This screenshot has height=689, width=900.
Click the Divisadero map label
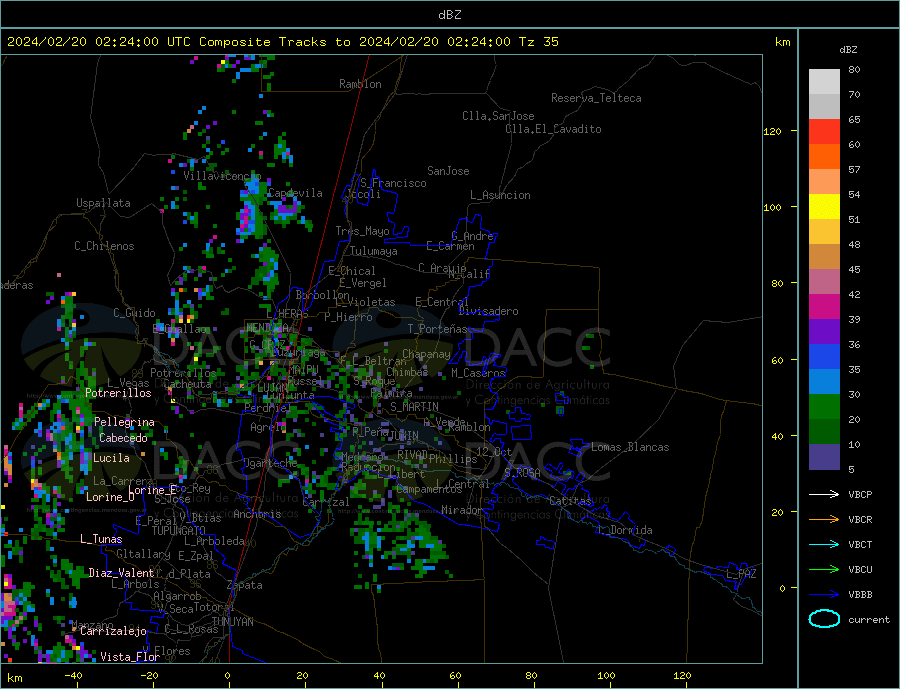(x=488, y=311)
